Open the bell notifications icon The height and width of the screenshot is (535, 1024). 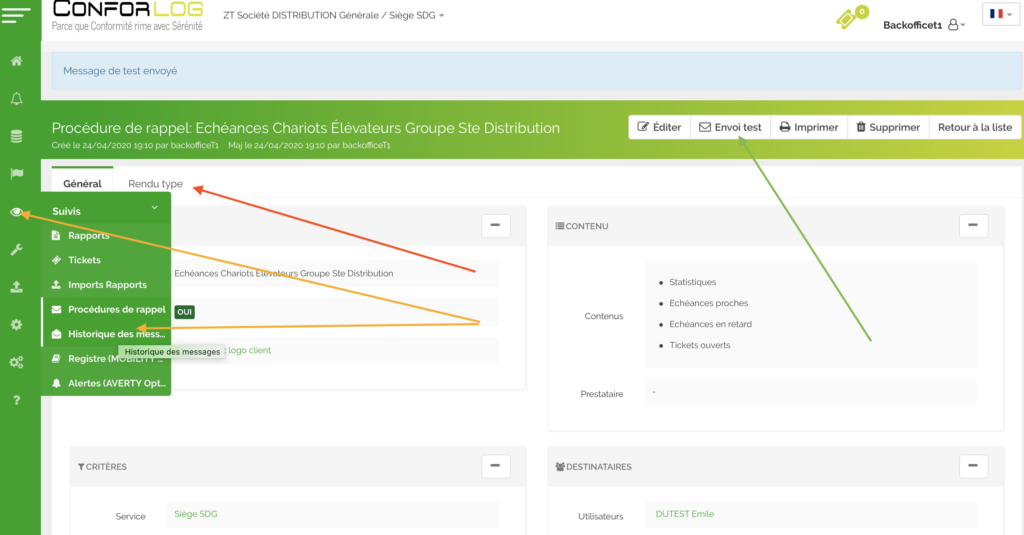(x=17, y=98)
